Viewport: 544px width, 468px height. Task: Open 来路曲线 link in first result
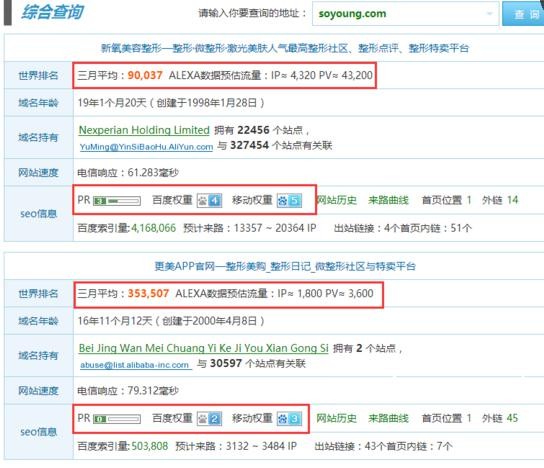click(389, 200)
